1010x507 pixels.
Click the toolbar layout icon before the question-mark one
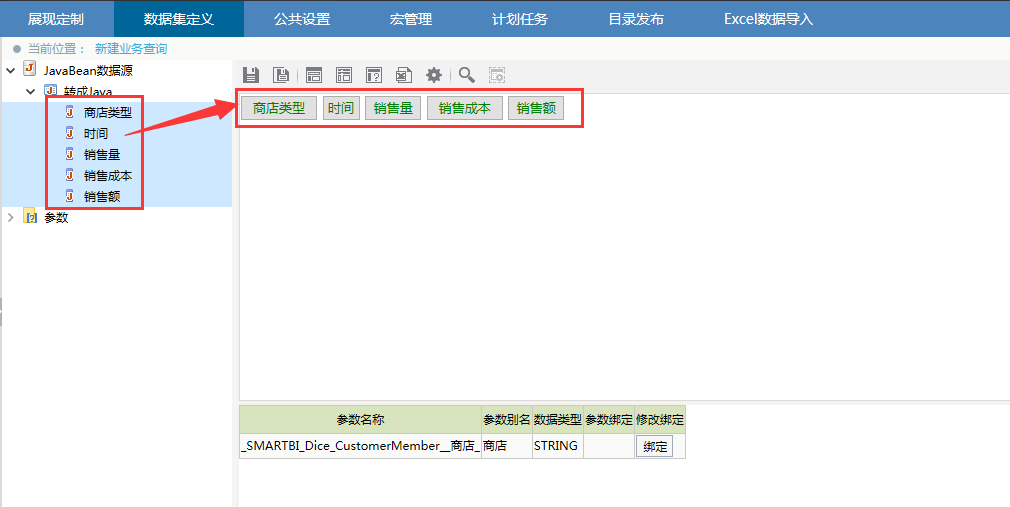tap(344, 75)
